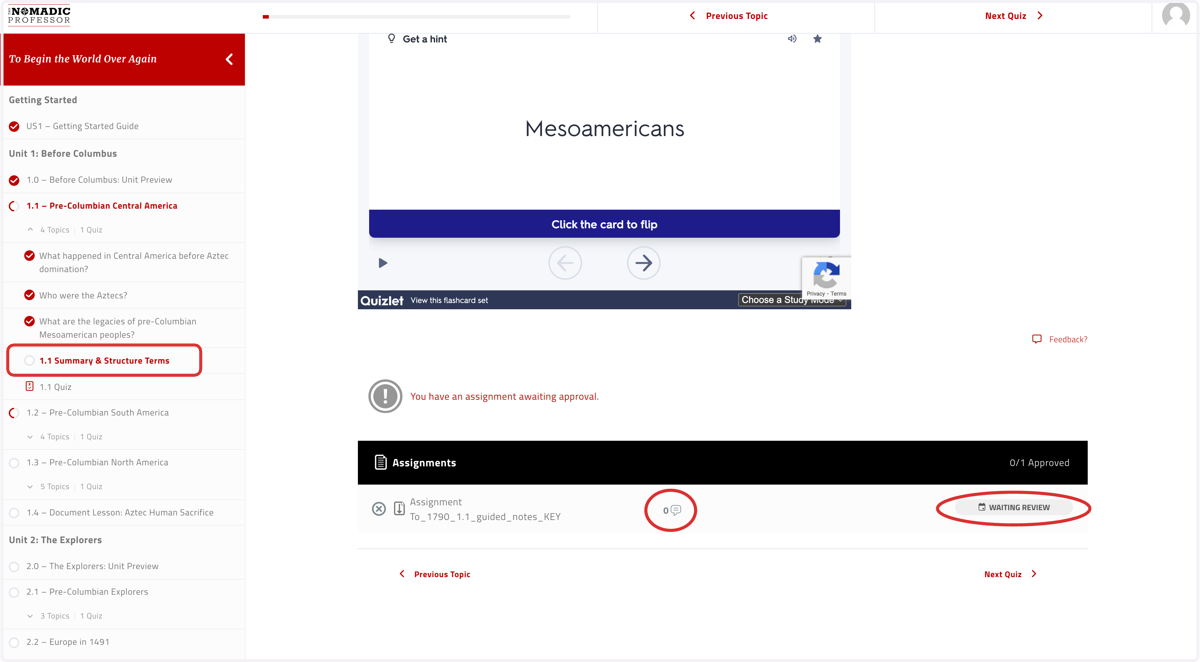Open 2.0 The Explorers: Unit Preview
This screenshot has height=662, width=1200.
[92, 566]
